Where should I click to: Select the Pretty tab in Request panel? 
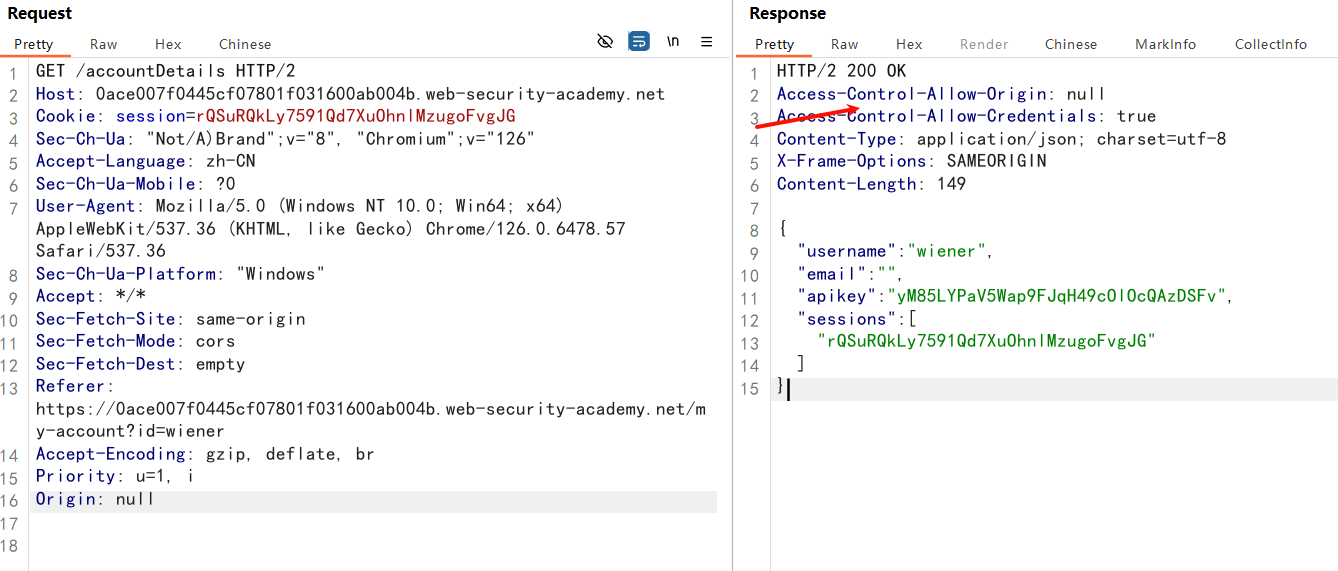click(34, 44)
